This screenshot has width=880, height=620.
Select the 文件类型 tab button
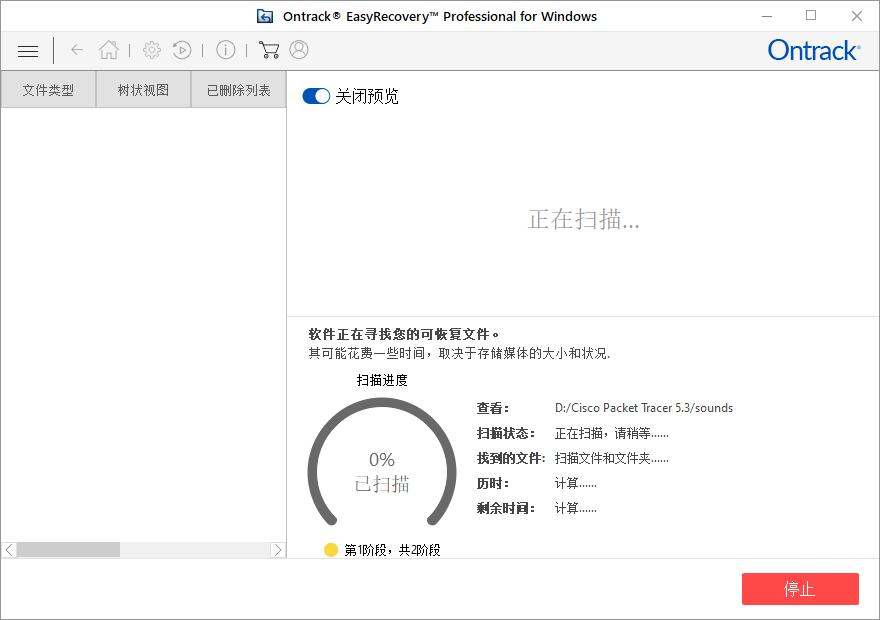pyautogui.click(x=48, y=89)
